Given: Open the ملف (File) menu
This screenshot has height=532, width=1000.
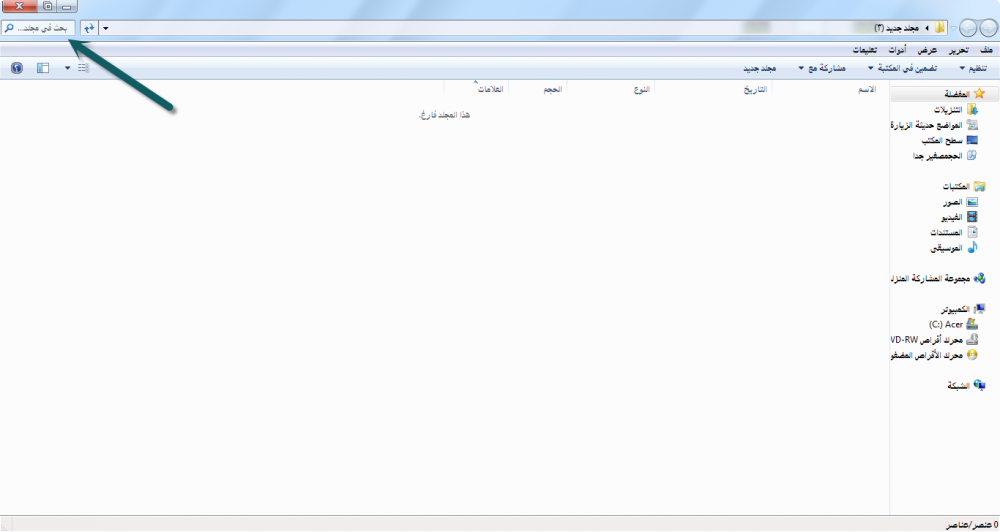Looking at the screenshot, I should [x=986, y=50].
